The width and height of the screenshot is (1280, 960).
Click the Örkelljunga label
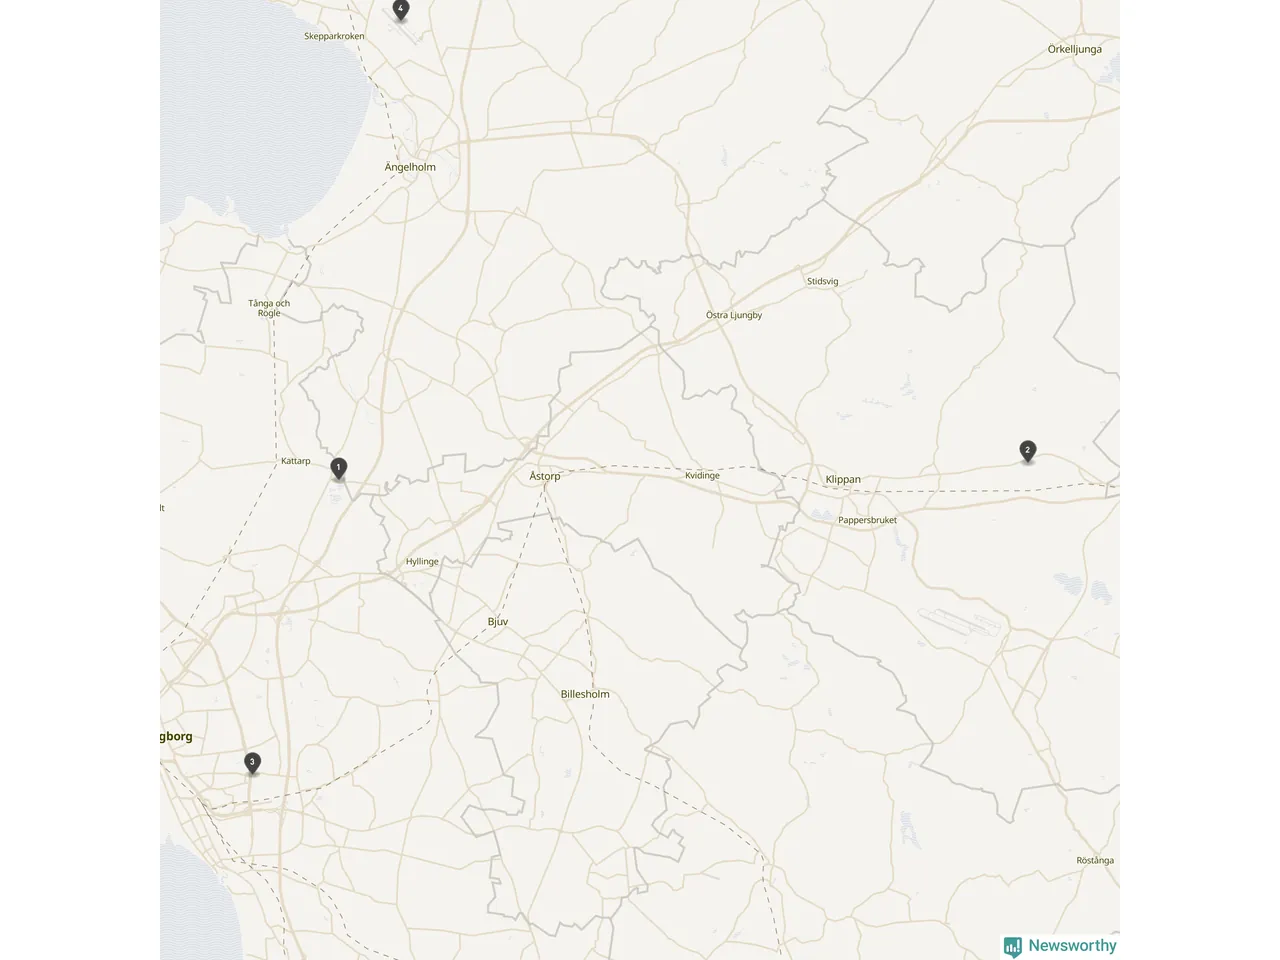pyautogui.click(x=1075, y=49)
